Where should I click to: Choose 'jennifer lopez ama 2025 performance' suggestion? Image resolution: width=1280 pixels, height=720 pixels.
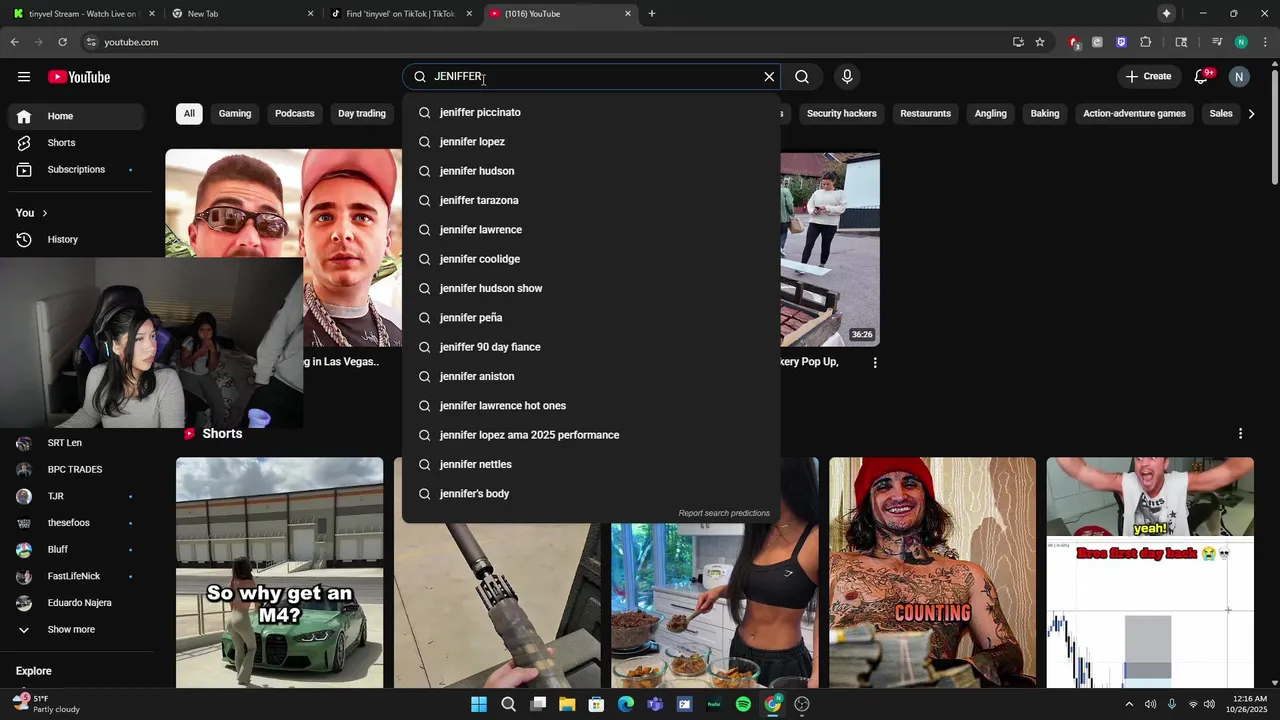click(x=591, y=435)
